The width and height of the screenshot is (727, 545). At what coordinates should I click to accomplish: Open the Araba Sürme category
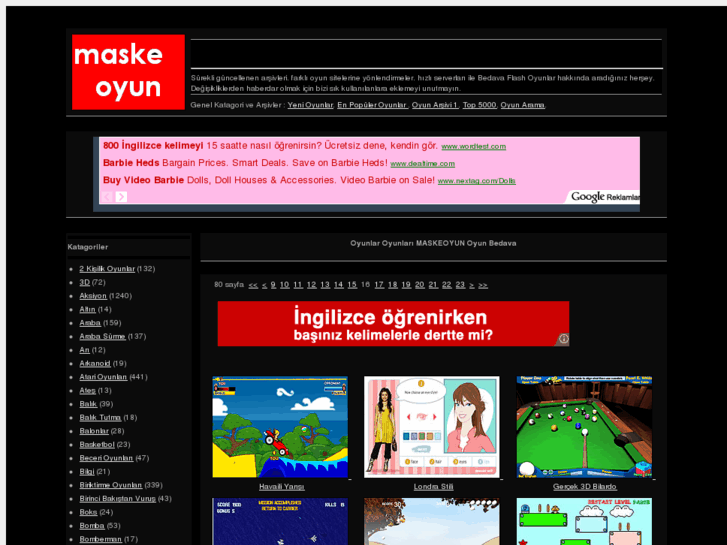(x=102, y=337)
